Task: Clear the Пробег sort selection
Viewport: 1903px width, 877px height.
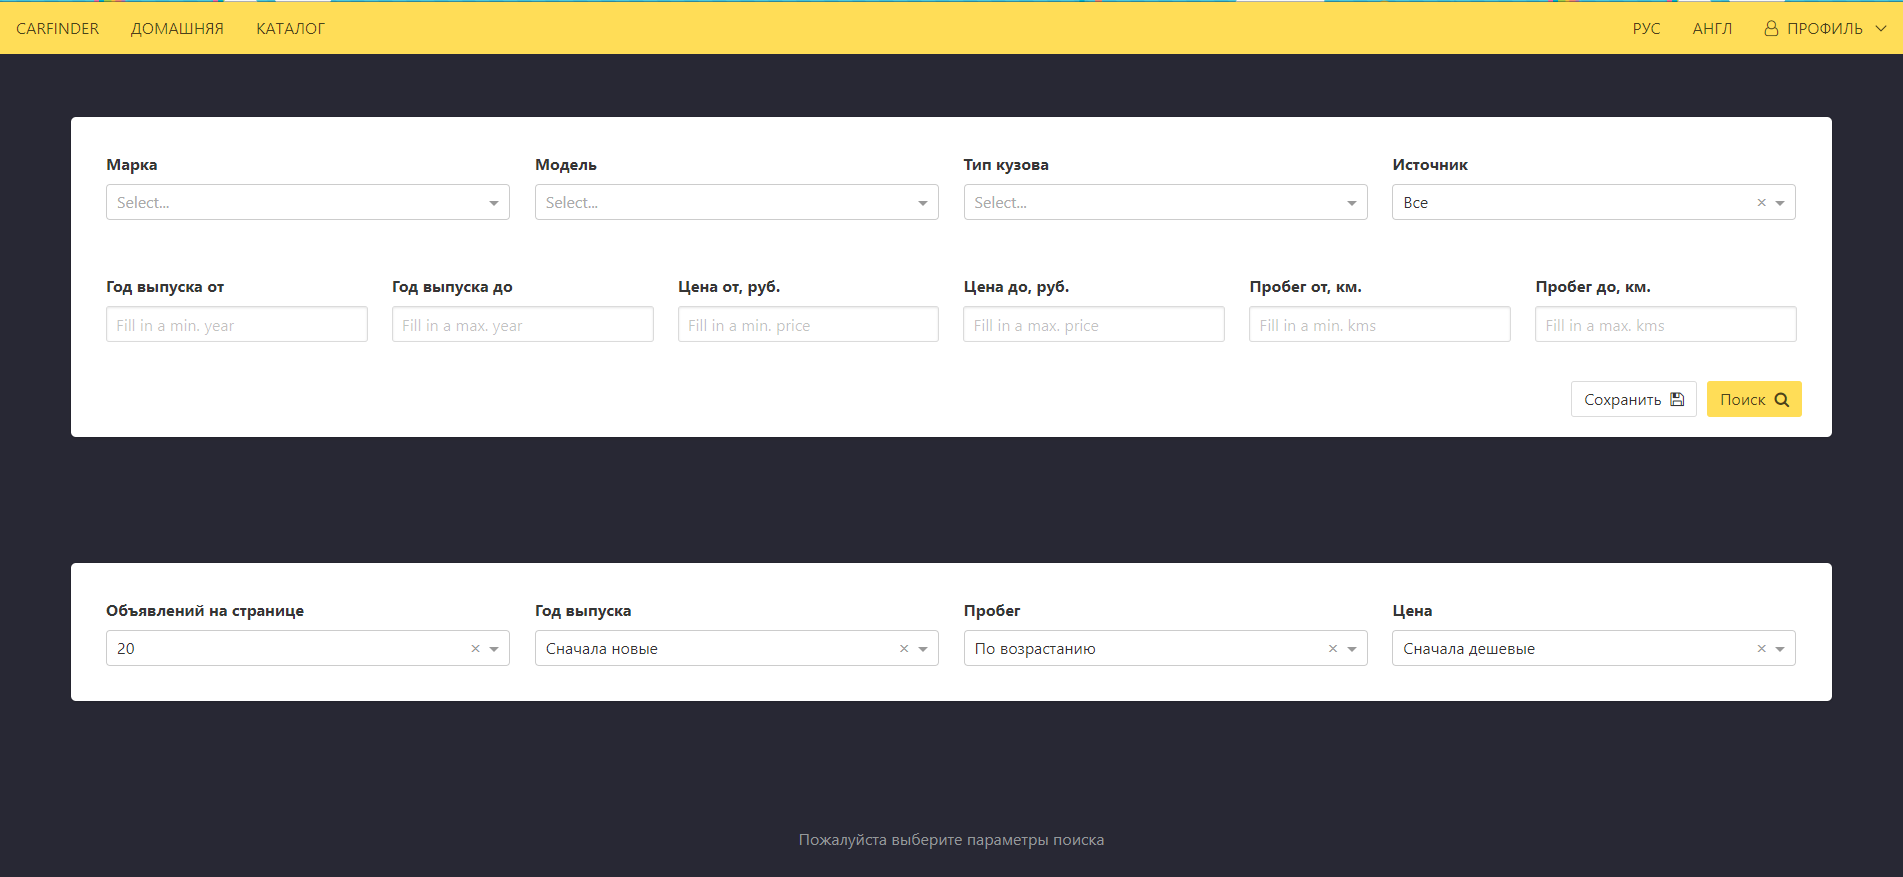Action: [x=1332, y=649]
